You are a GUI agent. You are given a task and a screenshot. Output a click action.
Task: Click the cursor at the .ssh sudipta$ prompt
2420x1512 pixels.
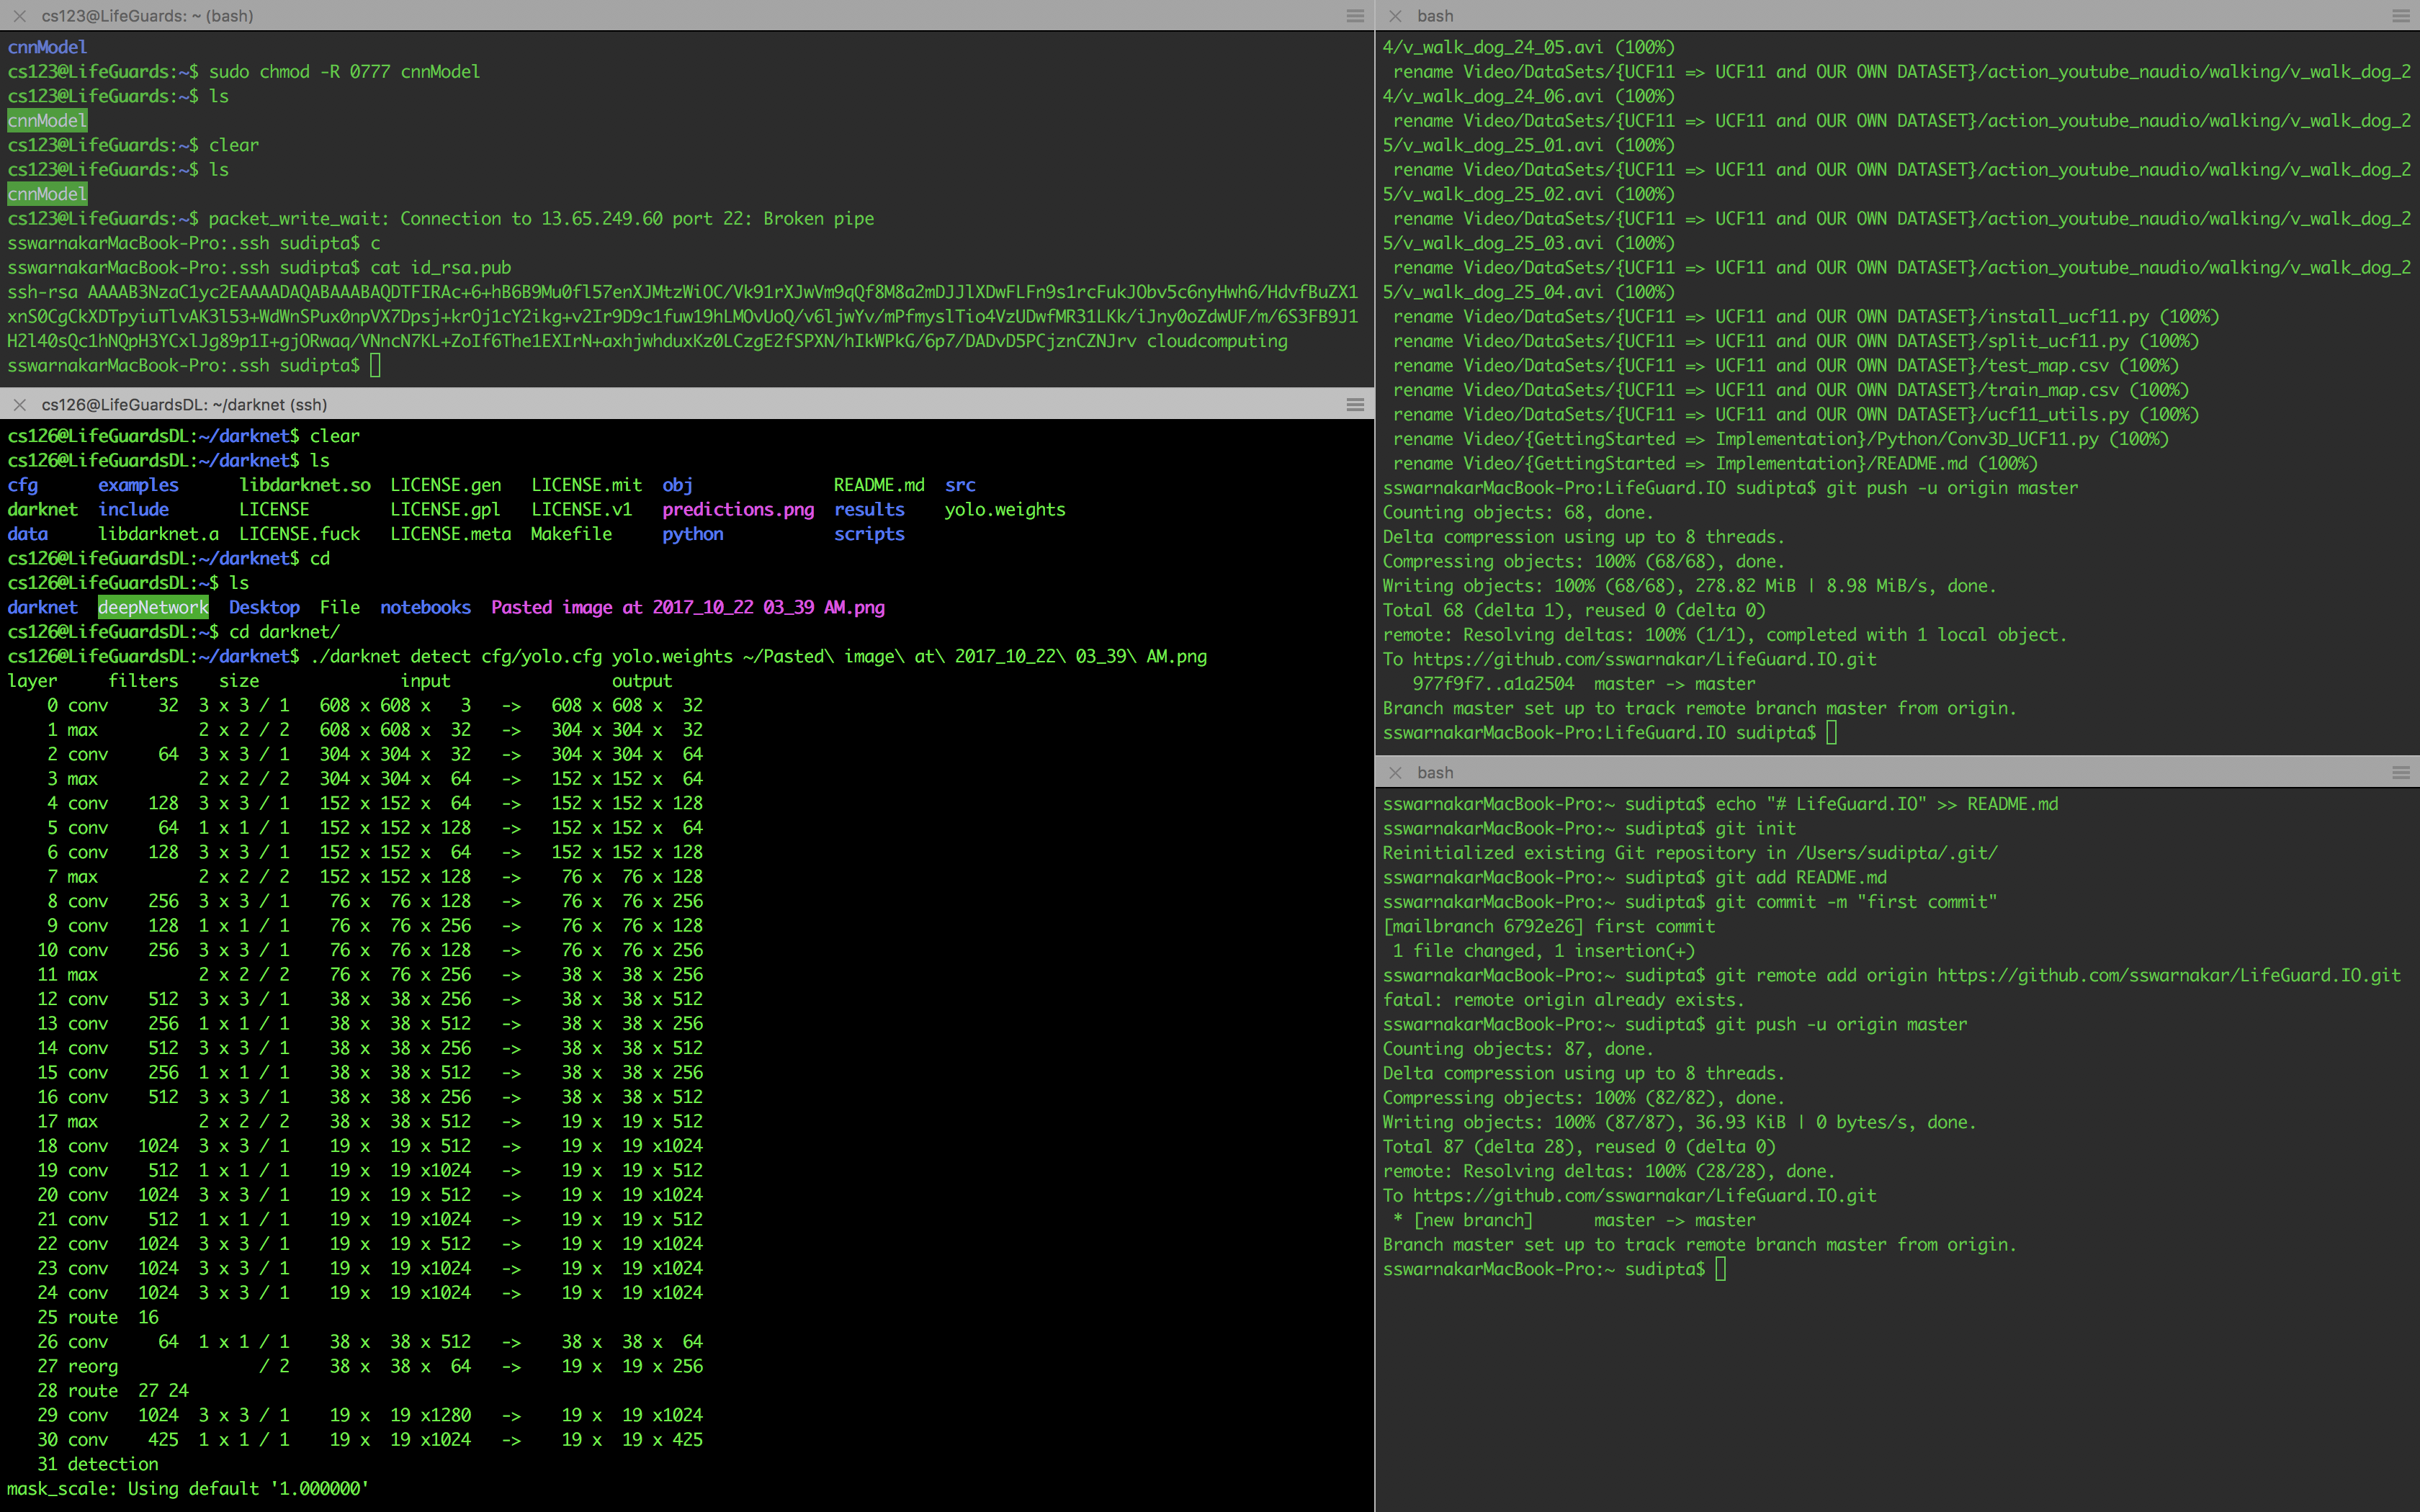pos(375,366)
